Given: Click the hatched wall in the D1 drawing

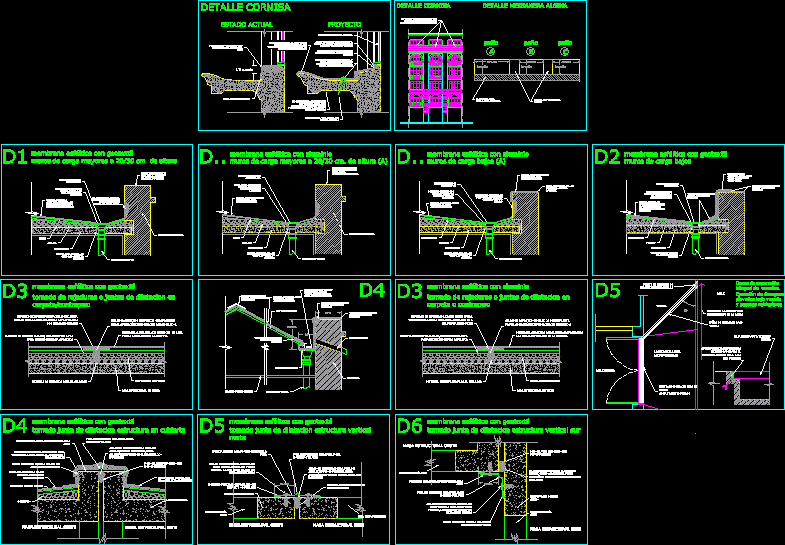Looking at the screenshot, I should coord(138,220).
